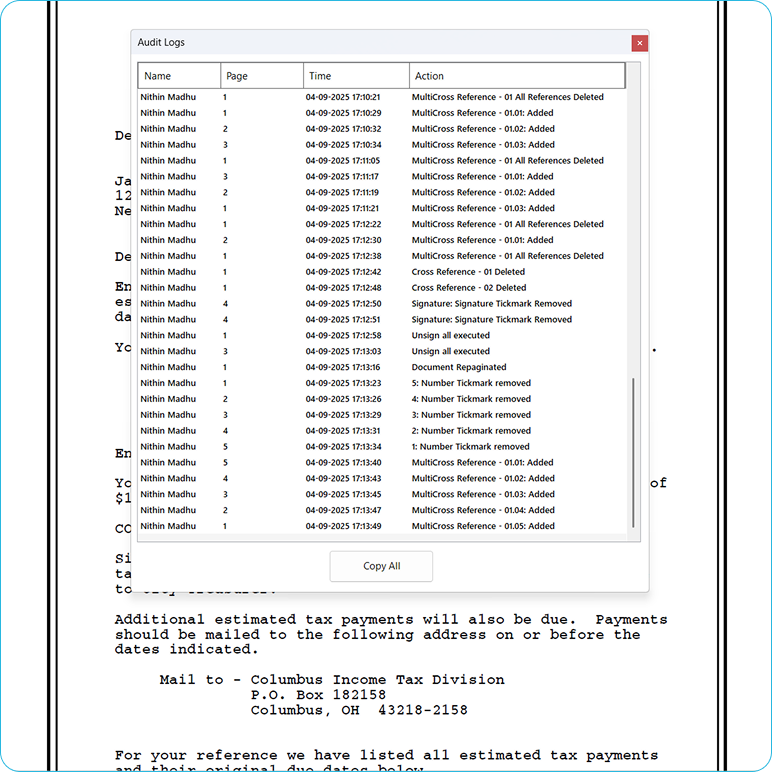Sort by the Time column header
Screen dimensions: 772x772
356,76
